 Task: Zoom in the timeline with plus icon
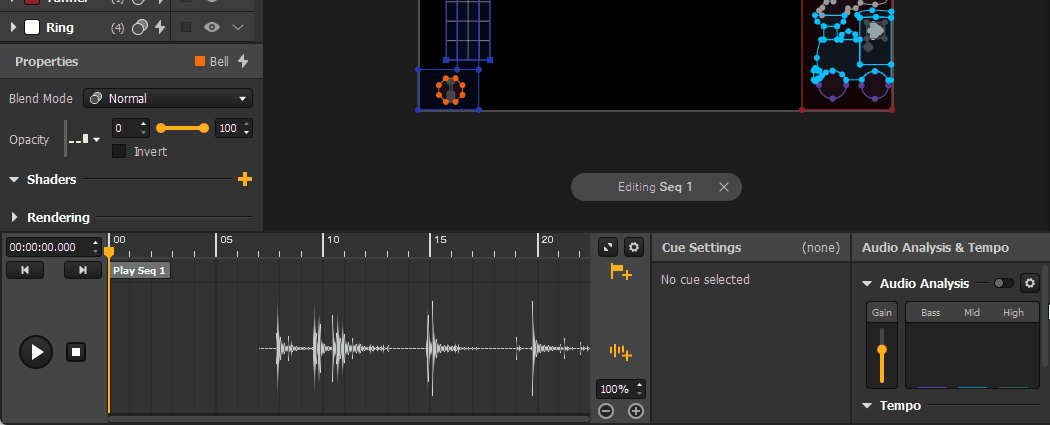pos(635,411)
